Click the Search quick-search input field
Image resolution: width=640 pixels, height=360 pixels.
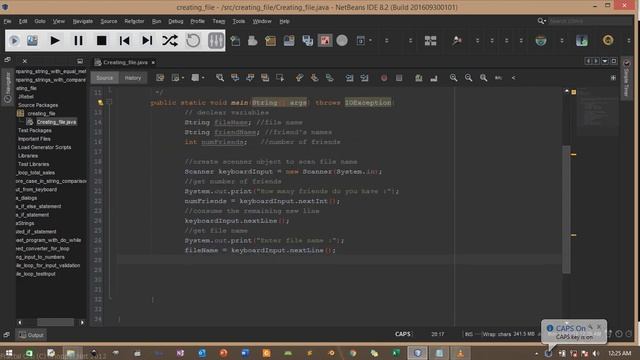(x=589, y=21)
